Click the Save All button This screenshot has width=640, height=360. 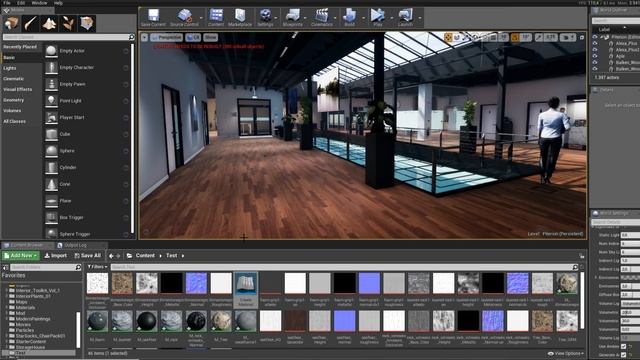[x=87, y=256]
